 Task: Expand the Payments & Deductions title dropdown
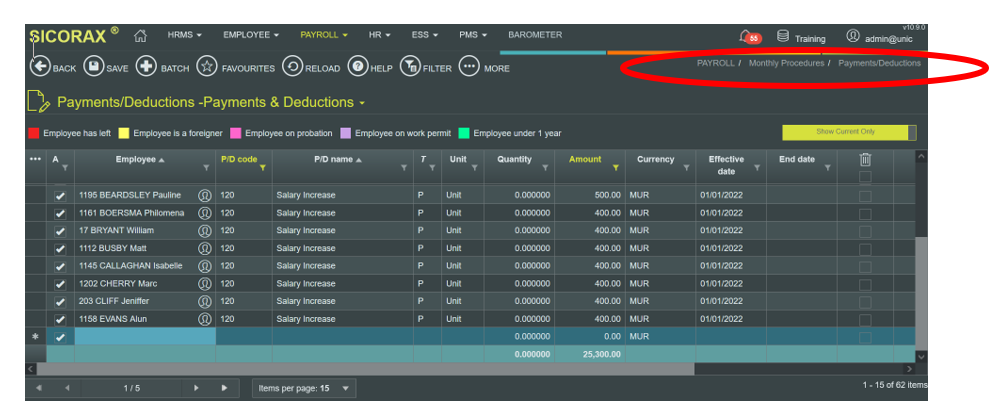point(362,103)
